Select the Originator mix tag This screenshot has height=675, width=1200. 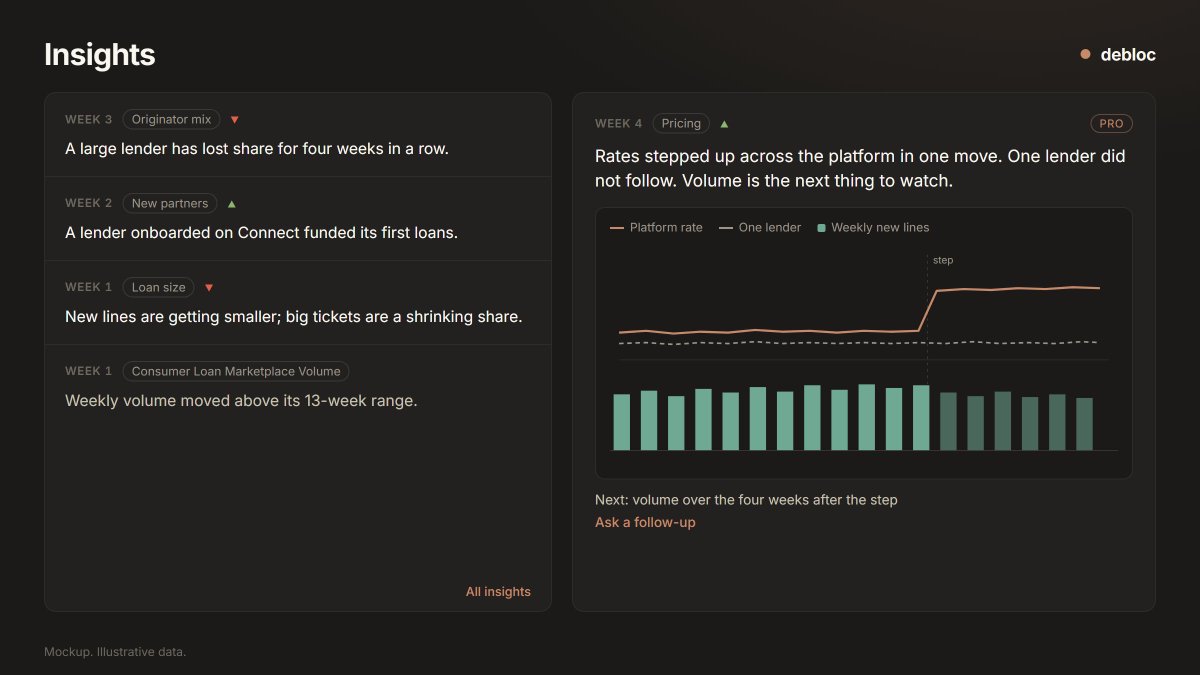[172, 119]
